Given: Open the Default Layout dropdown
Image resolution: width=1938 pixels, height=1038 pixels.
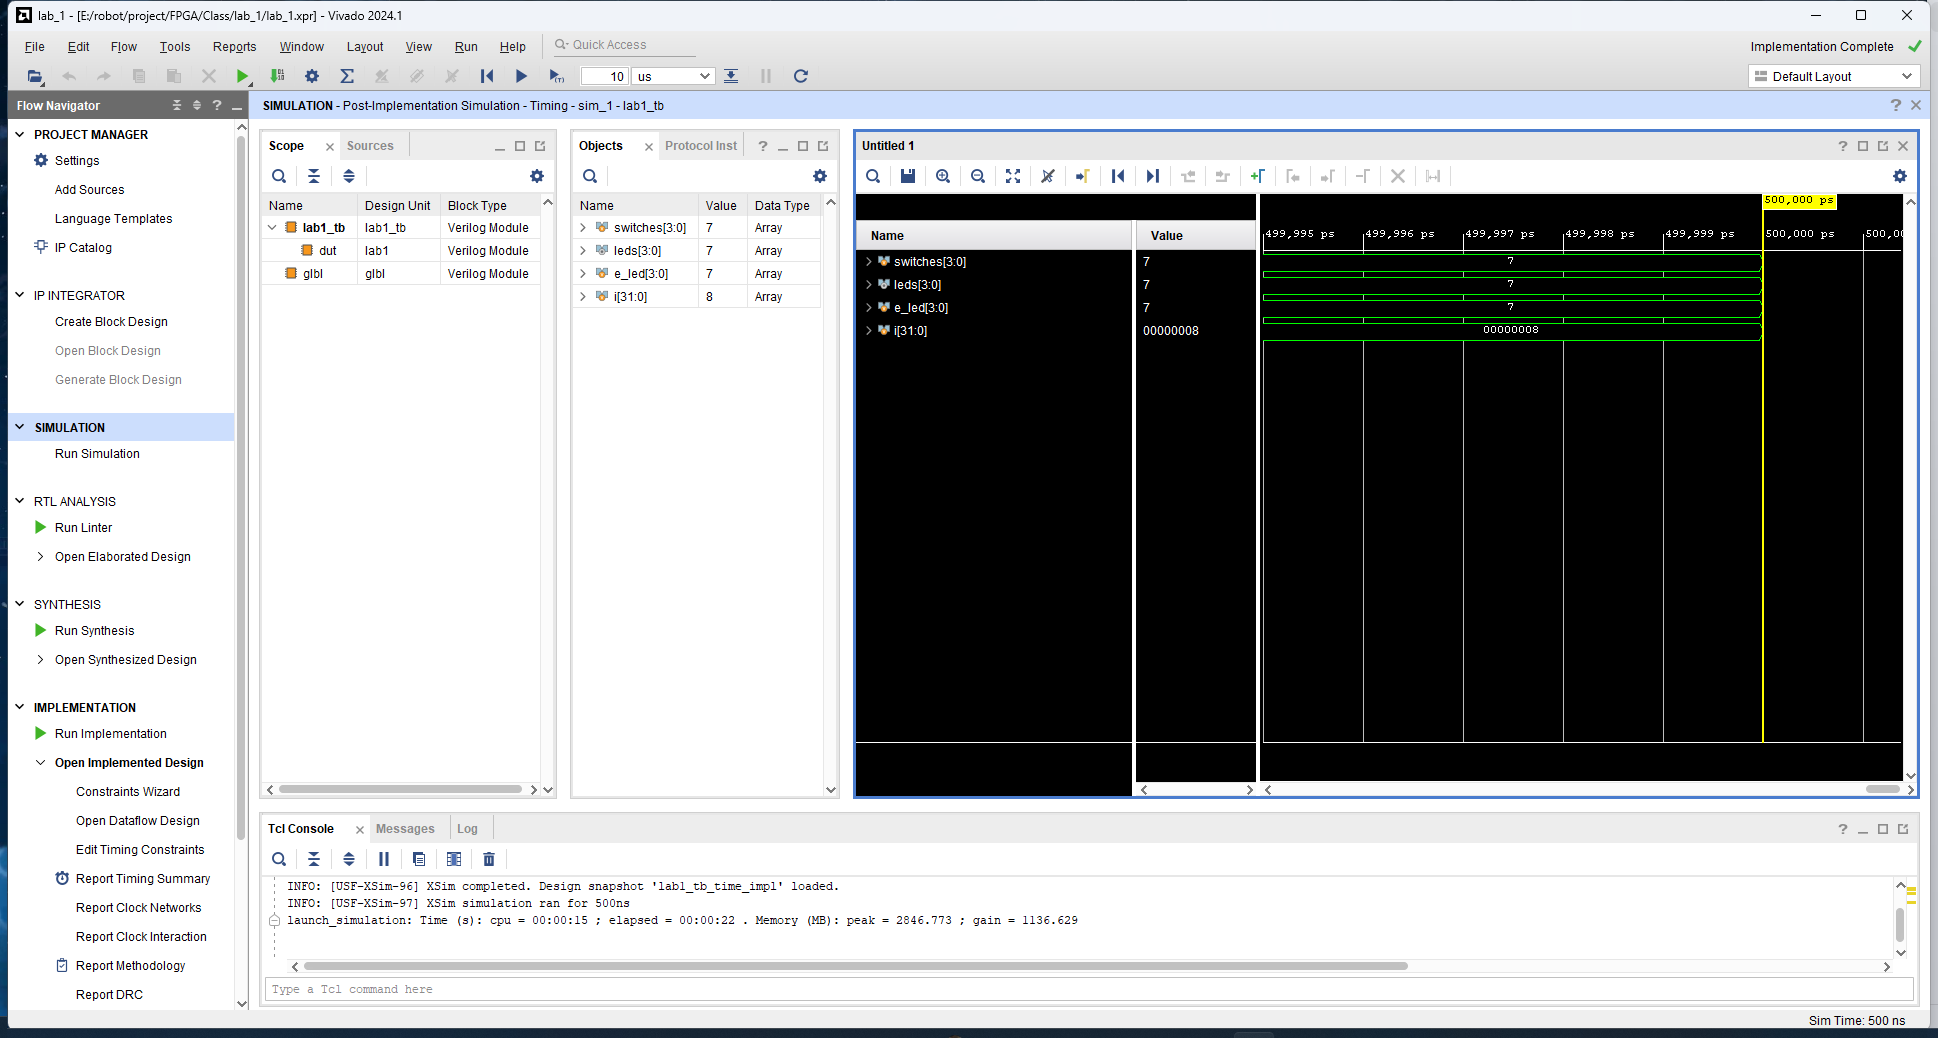Looking at the screenshot, I should tap(1834, 76).
